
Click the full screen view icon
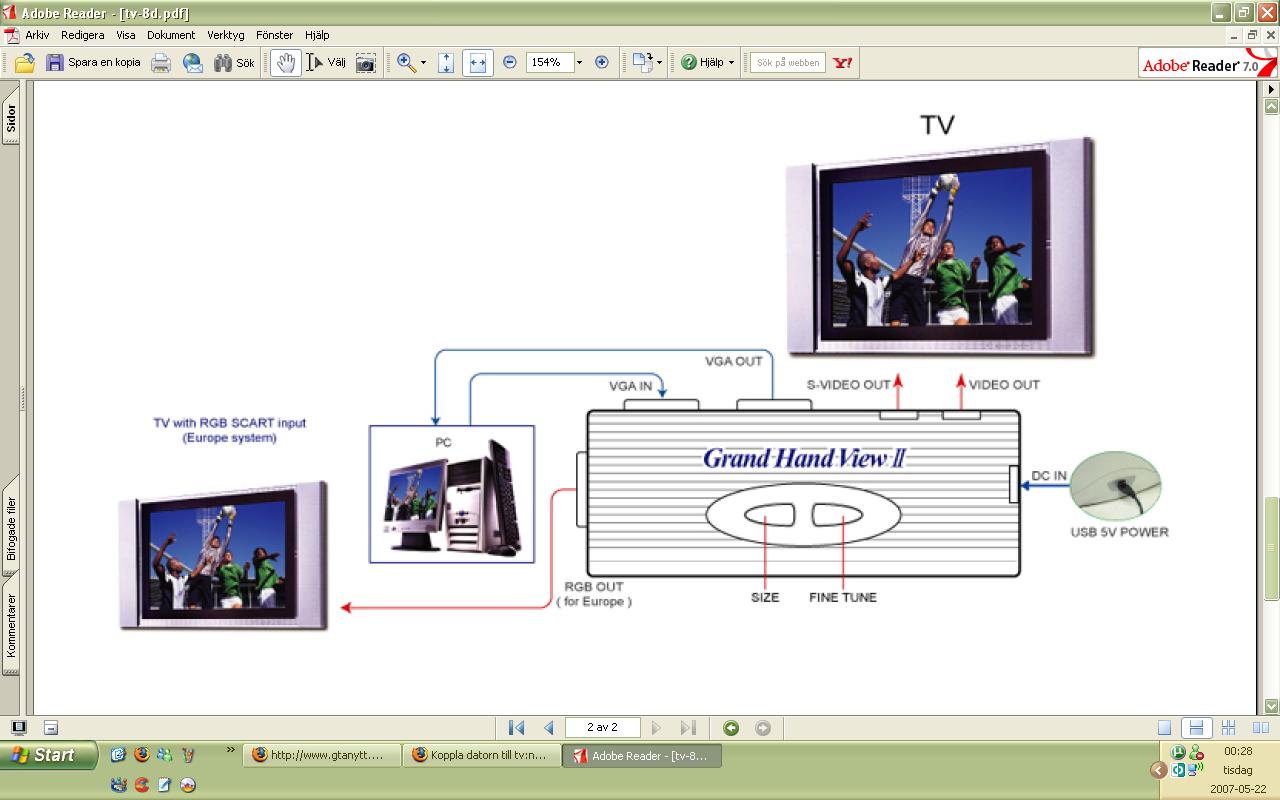pyautogui.click(x=18, y=728)
